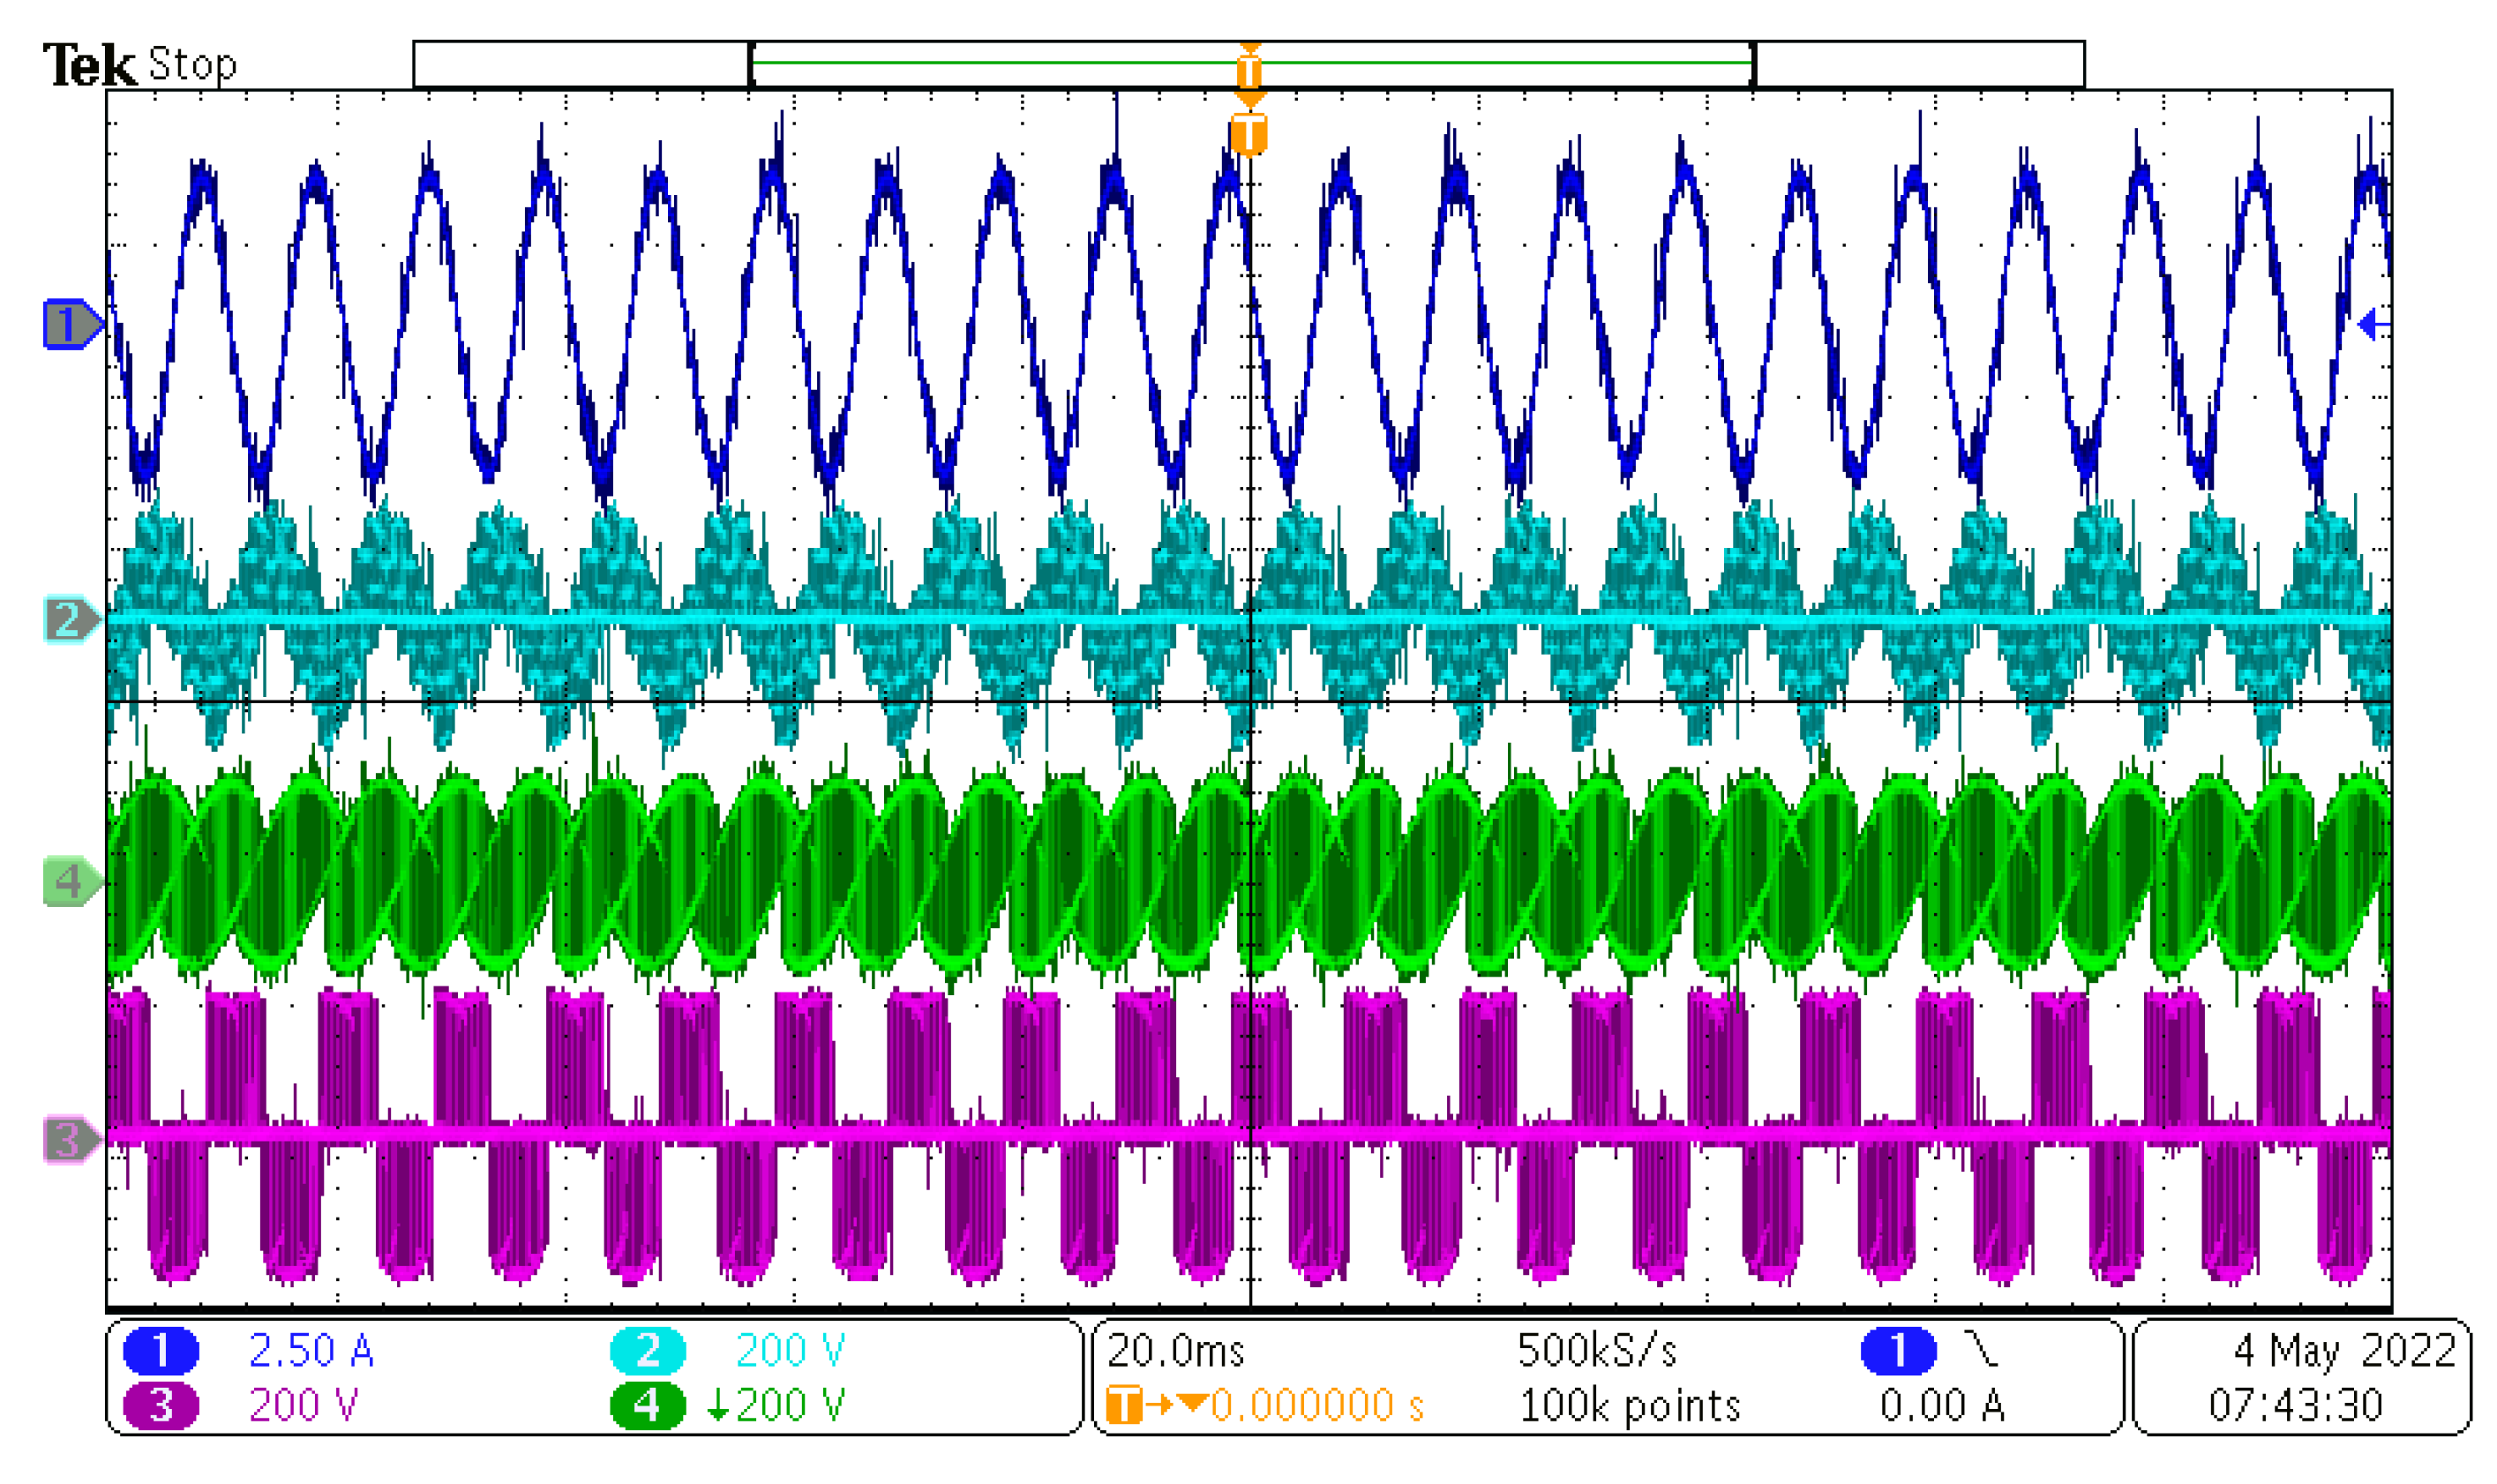
Task: Select the channel 3 magenta badge
Action: pyautogui.click(x=161, y=1406)
